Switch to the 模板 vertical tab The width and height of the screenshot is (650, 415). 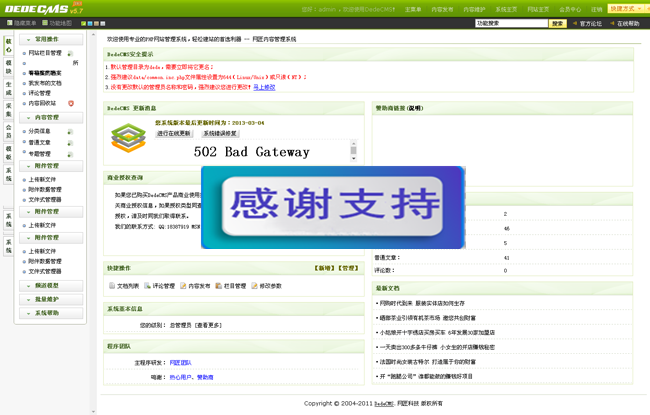click(x=8, y=153)
